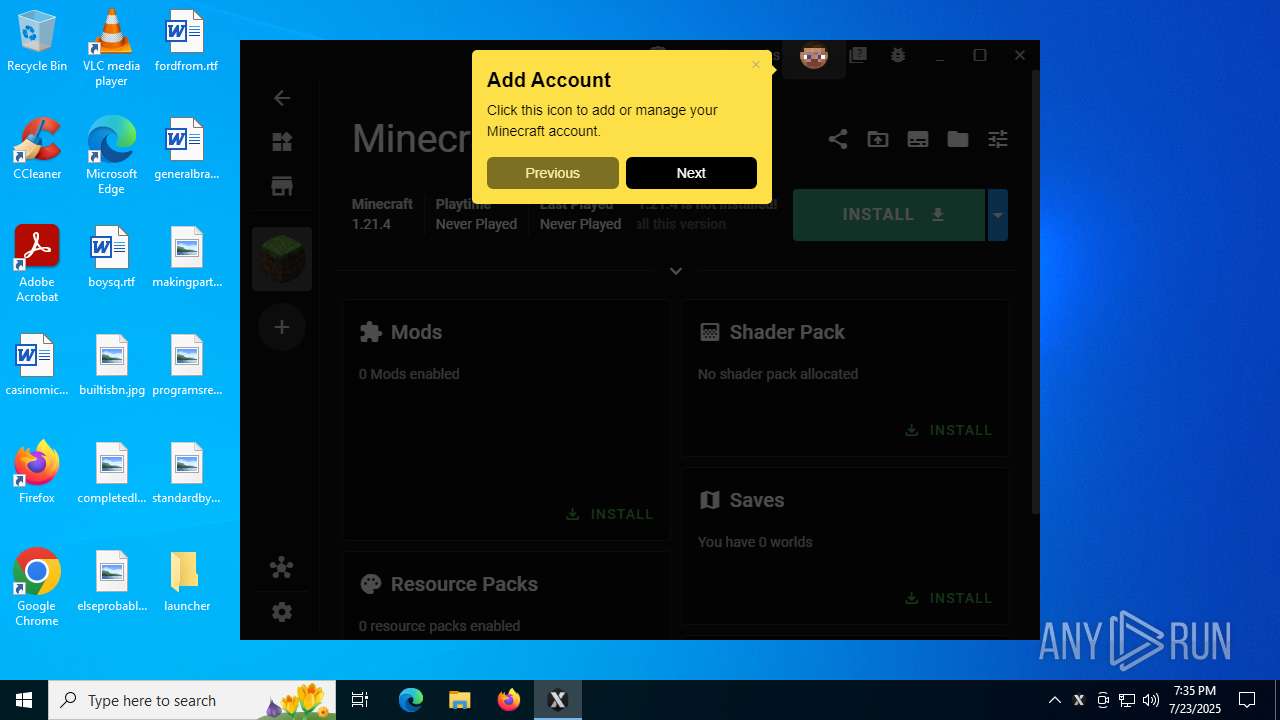Open Firefox from the taskbar
Viewport: 1280px width, 720px height.
(509, 700)
